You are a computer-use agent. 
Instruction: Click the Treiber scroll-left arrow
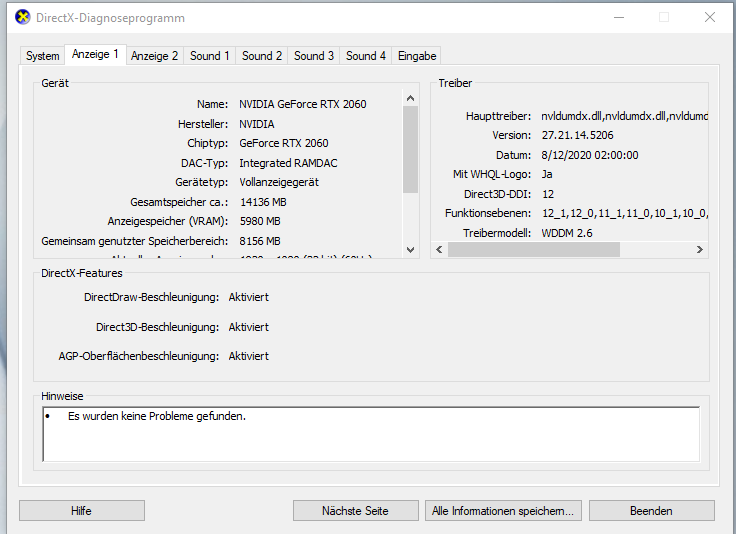pos(439,250)
